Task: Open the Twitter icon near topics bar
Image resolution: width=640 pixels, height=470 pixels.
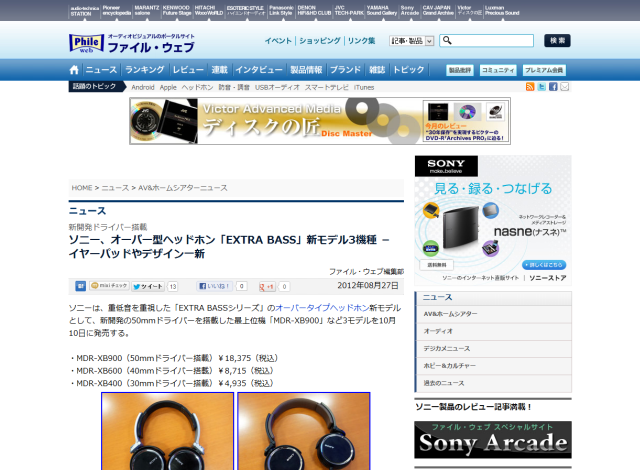Action: click(x=541, y=86)
